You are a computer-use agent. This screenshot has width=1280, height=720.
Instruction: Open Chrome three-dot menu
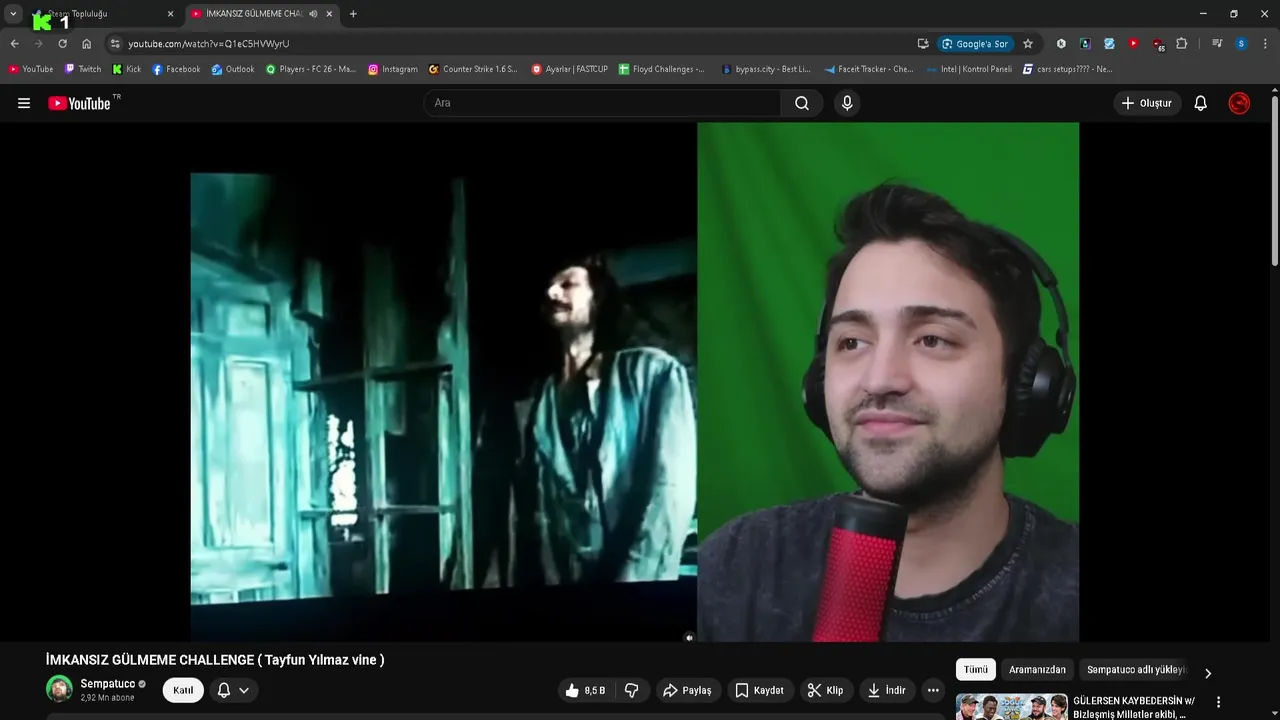[1266, 44]
